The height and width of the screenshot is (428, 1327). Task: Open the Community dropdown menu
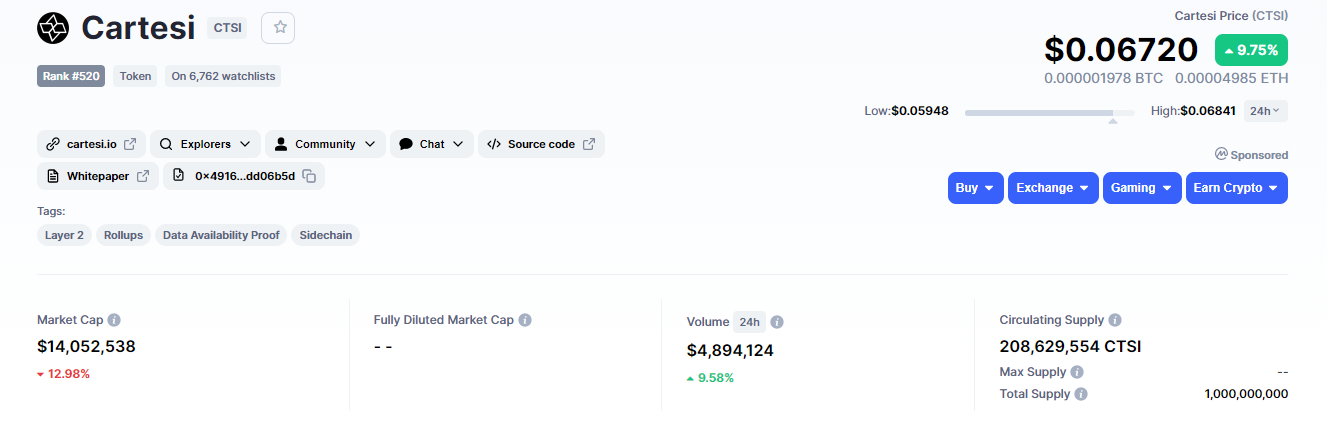point(325,144)
